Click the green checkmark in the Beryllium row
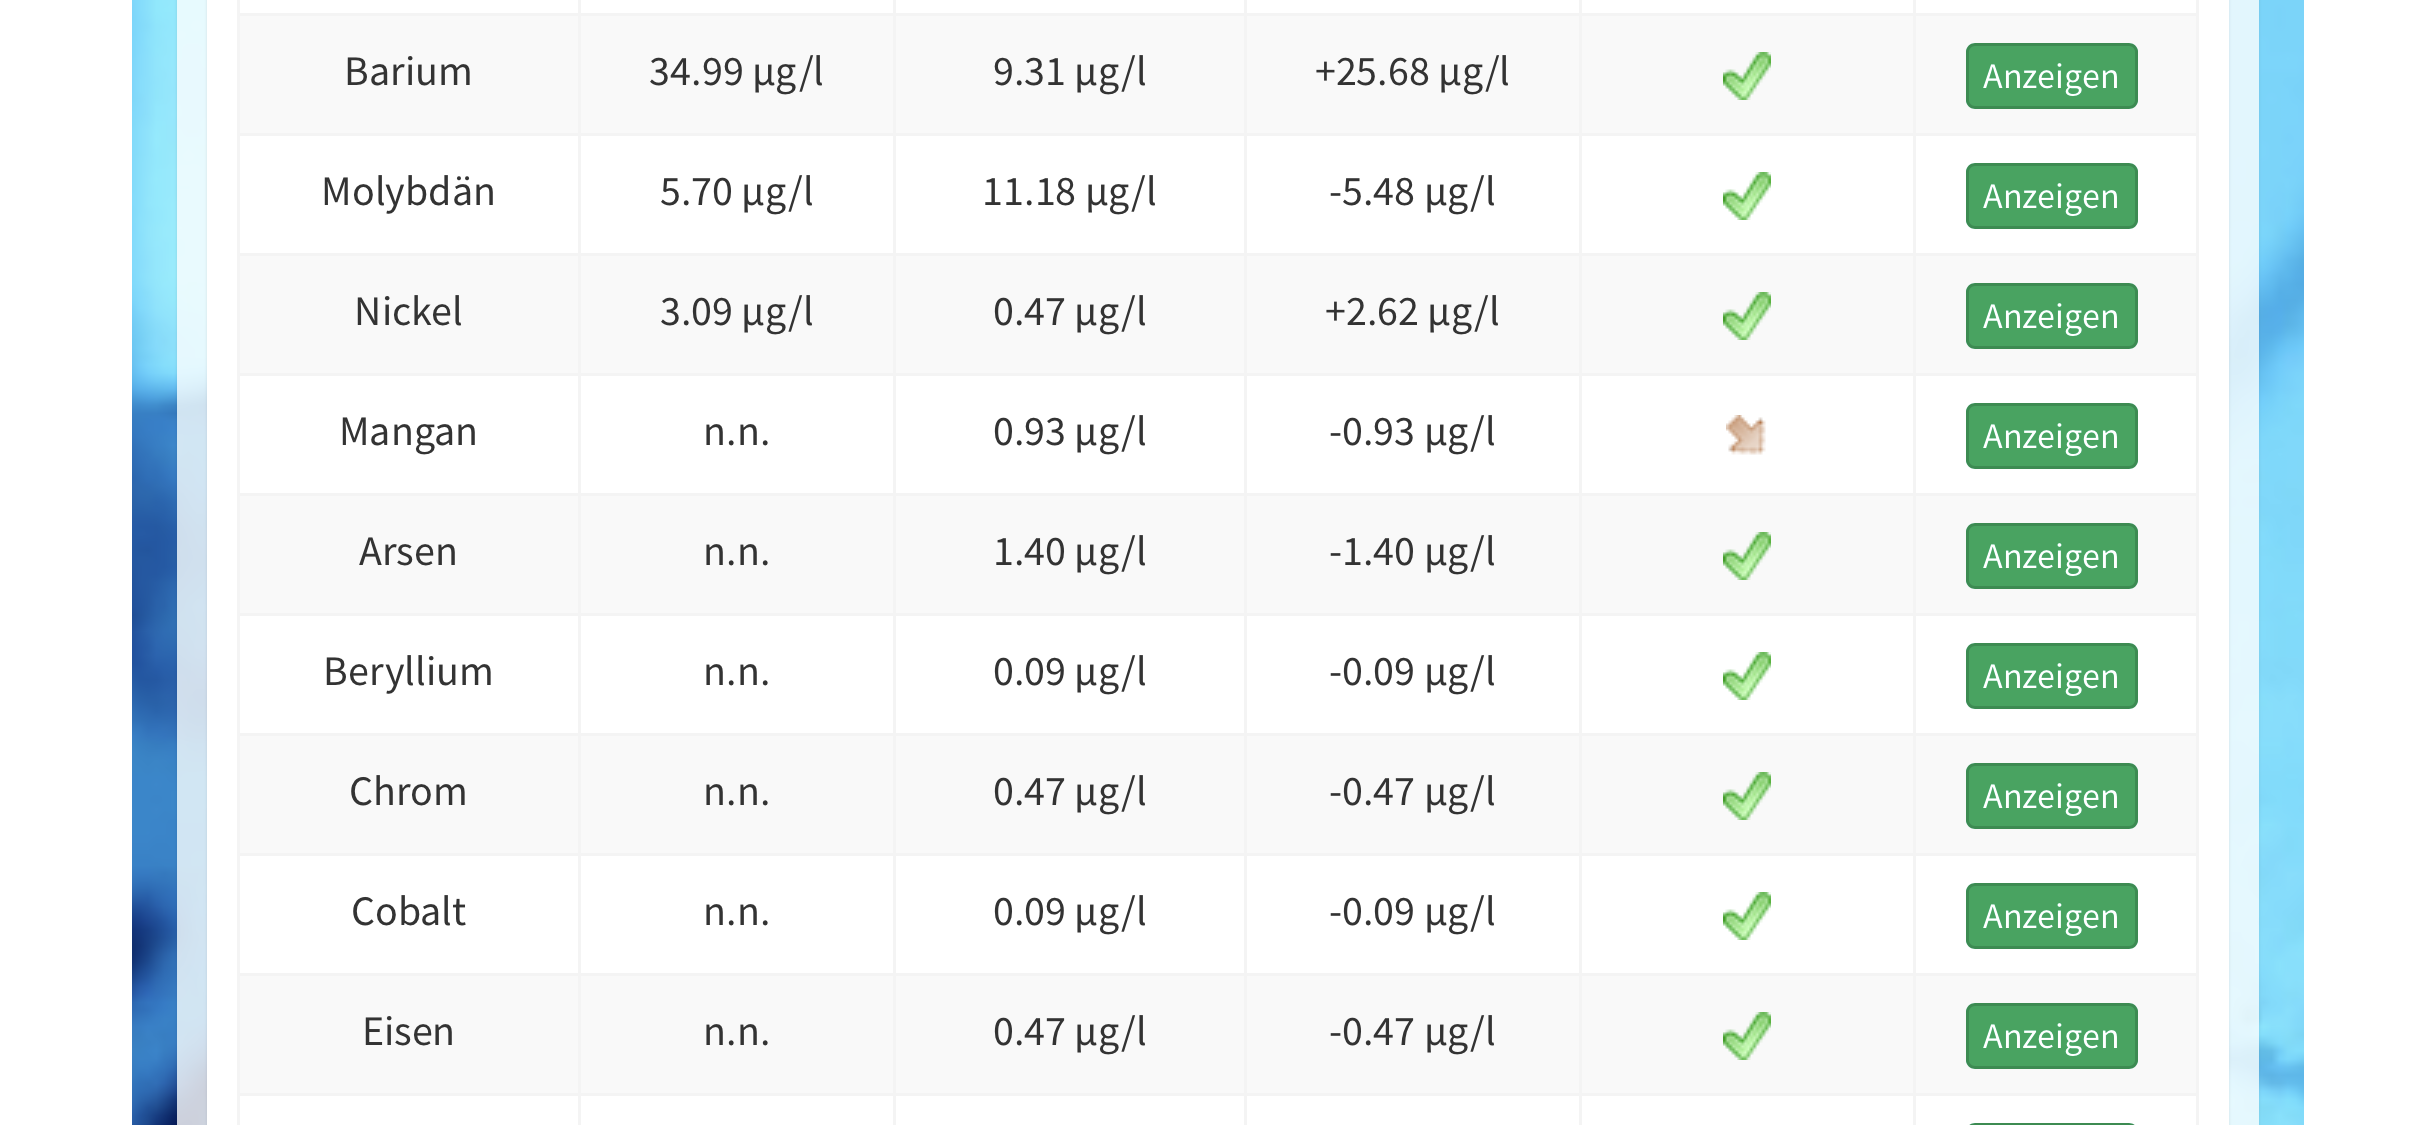 point(1746,676)
